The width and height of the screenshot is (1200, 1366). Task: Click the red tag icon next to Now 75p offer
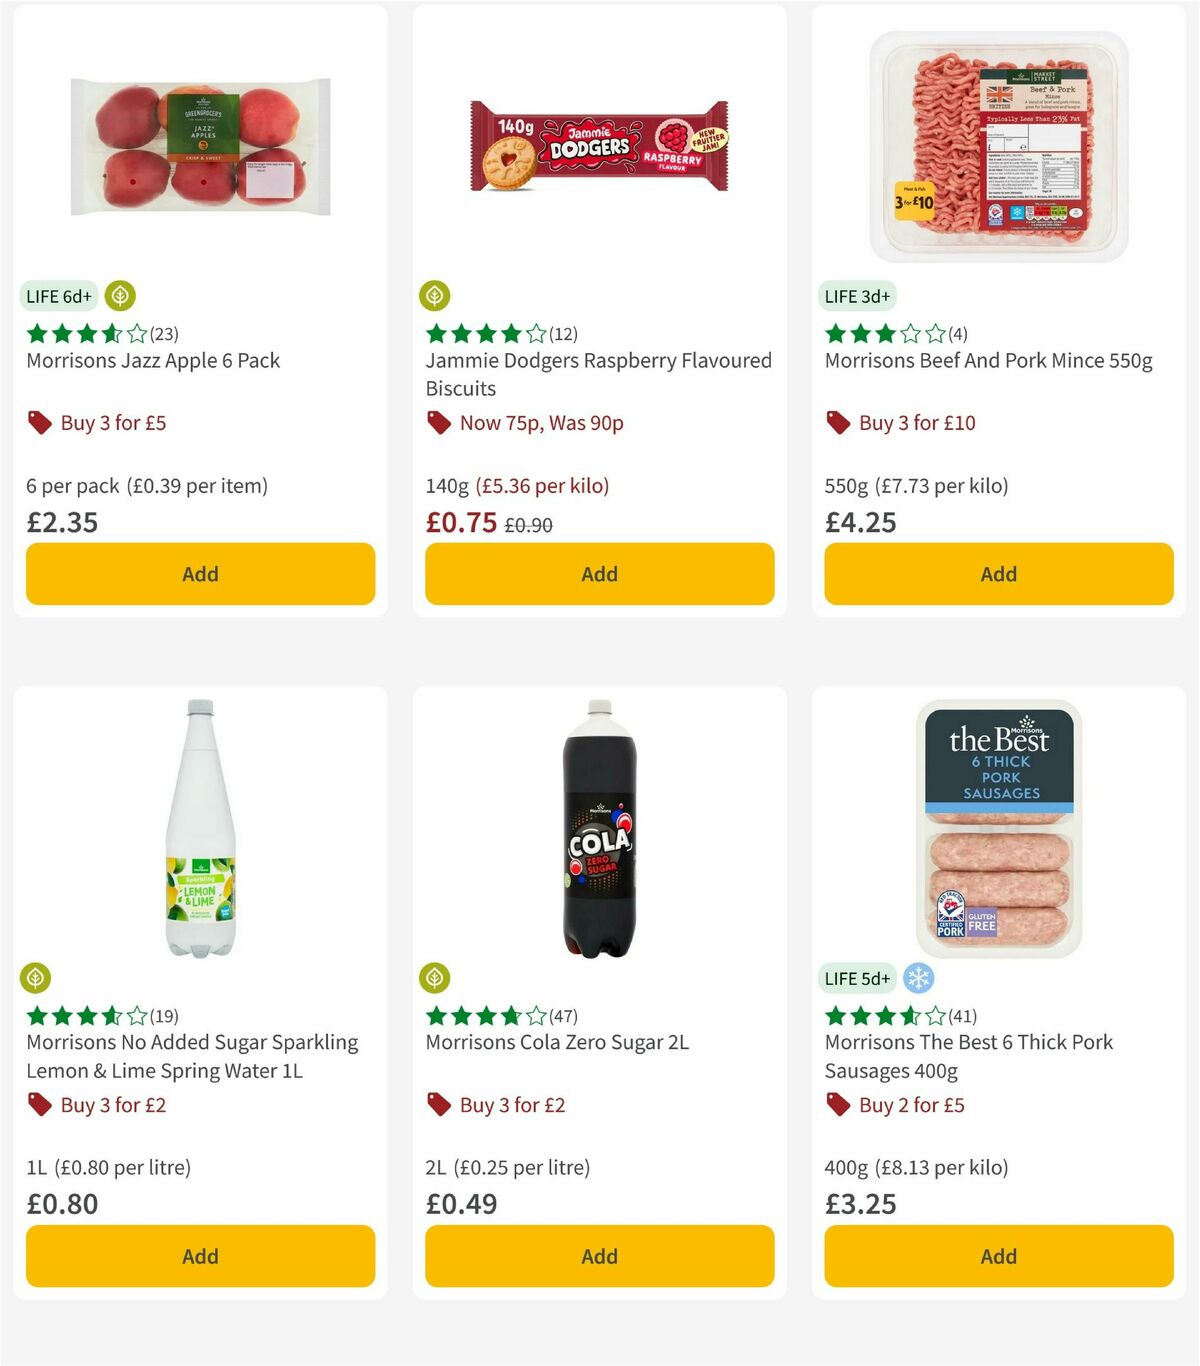437,423
